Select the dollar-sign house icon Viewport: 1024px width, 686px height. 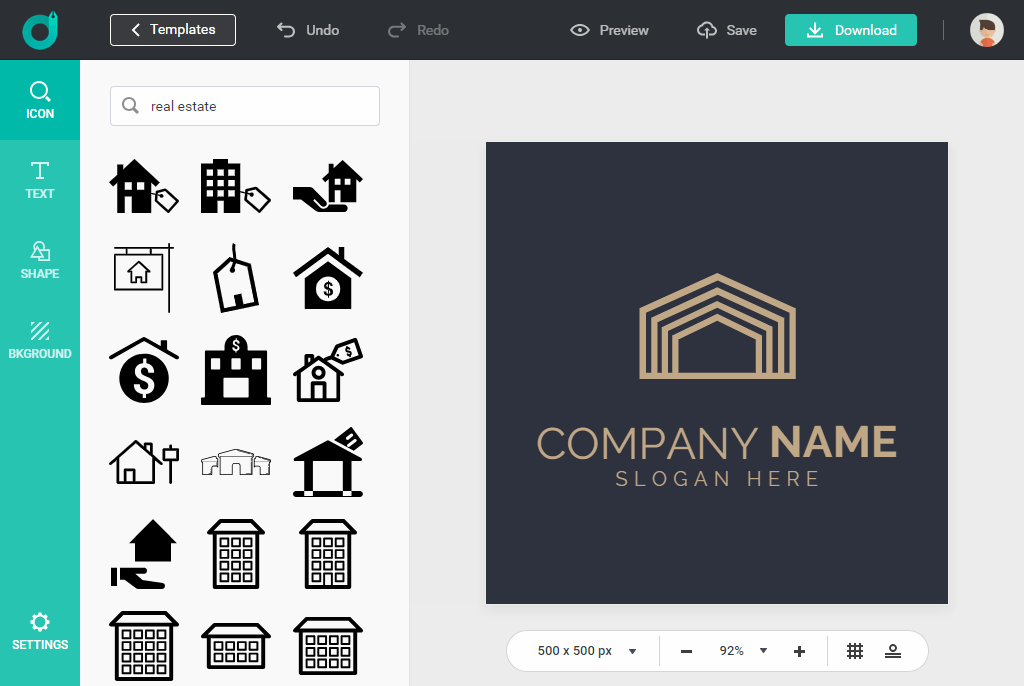coord(328,278)
